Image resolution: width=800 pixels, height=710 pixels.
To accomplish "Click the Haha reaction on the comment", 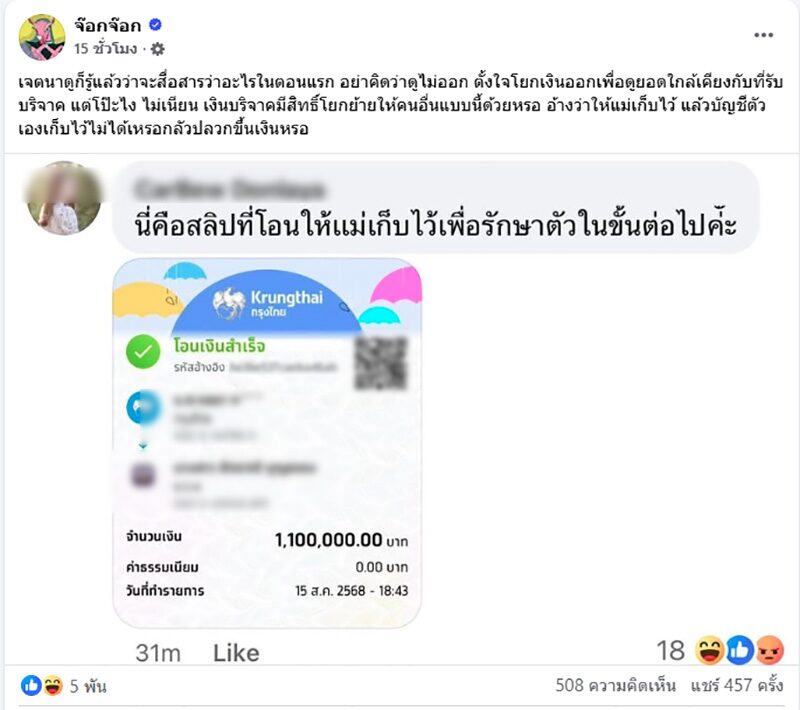I will pos(709,650).
